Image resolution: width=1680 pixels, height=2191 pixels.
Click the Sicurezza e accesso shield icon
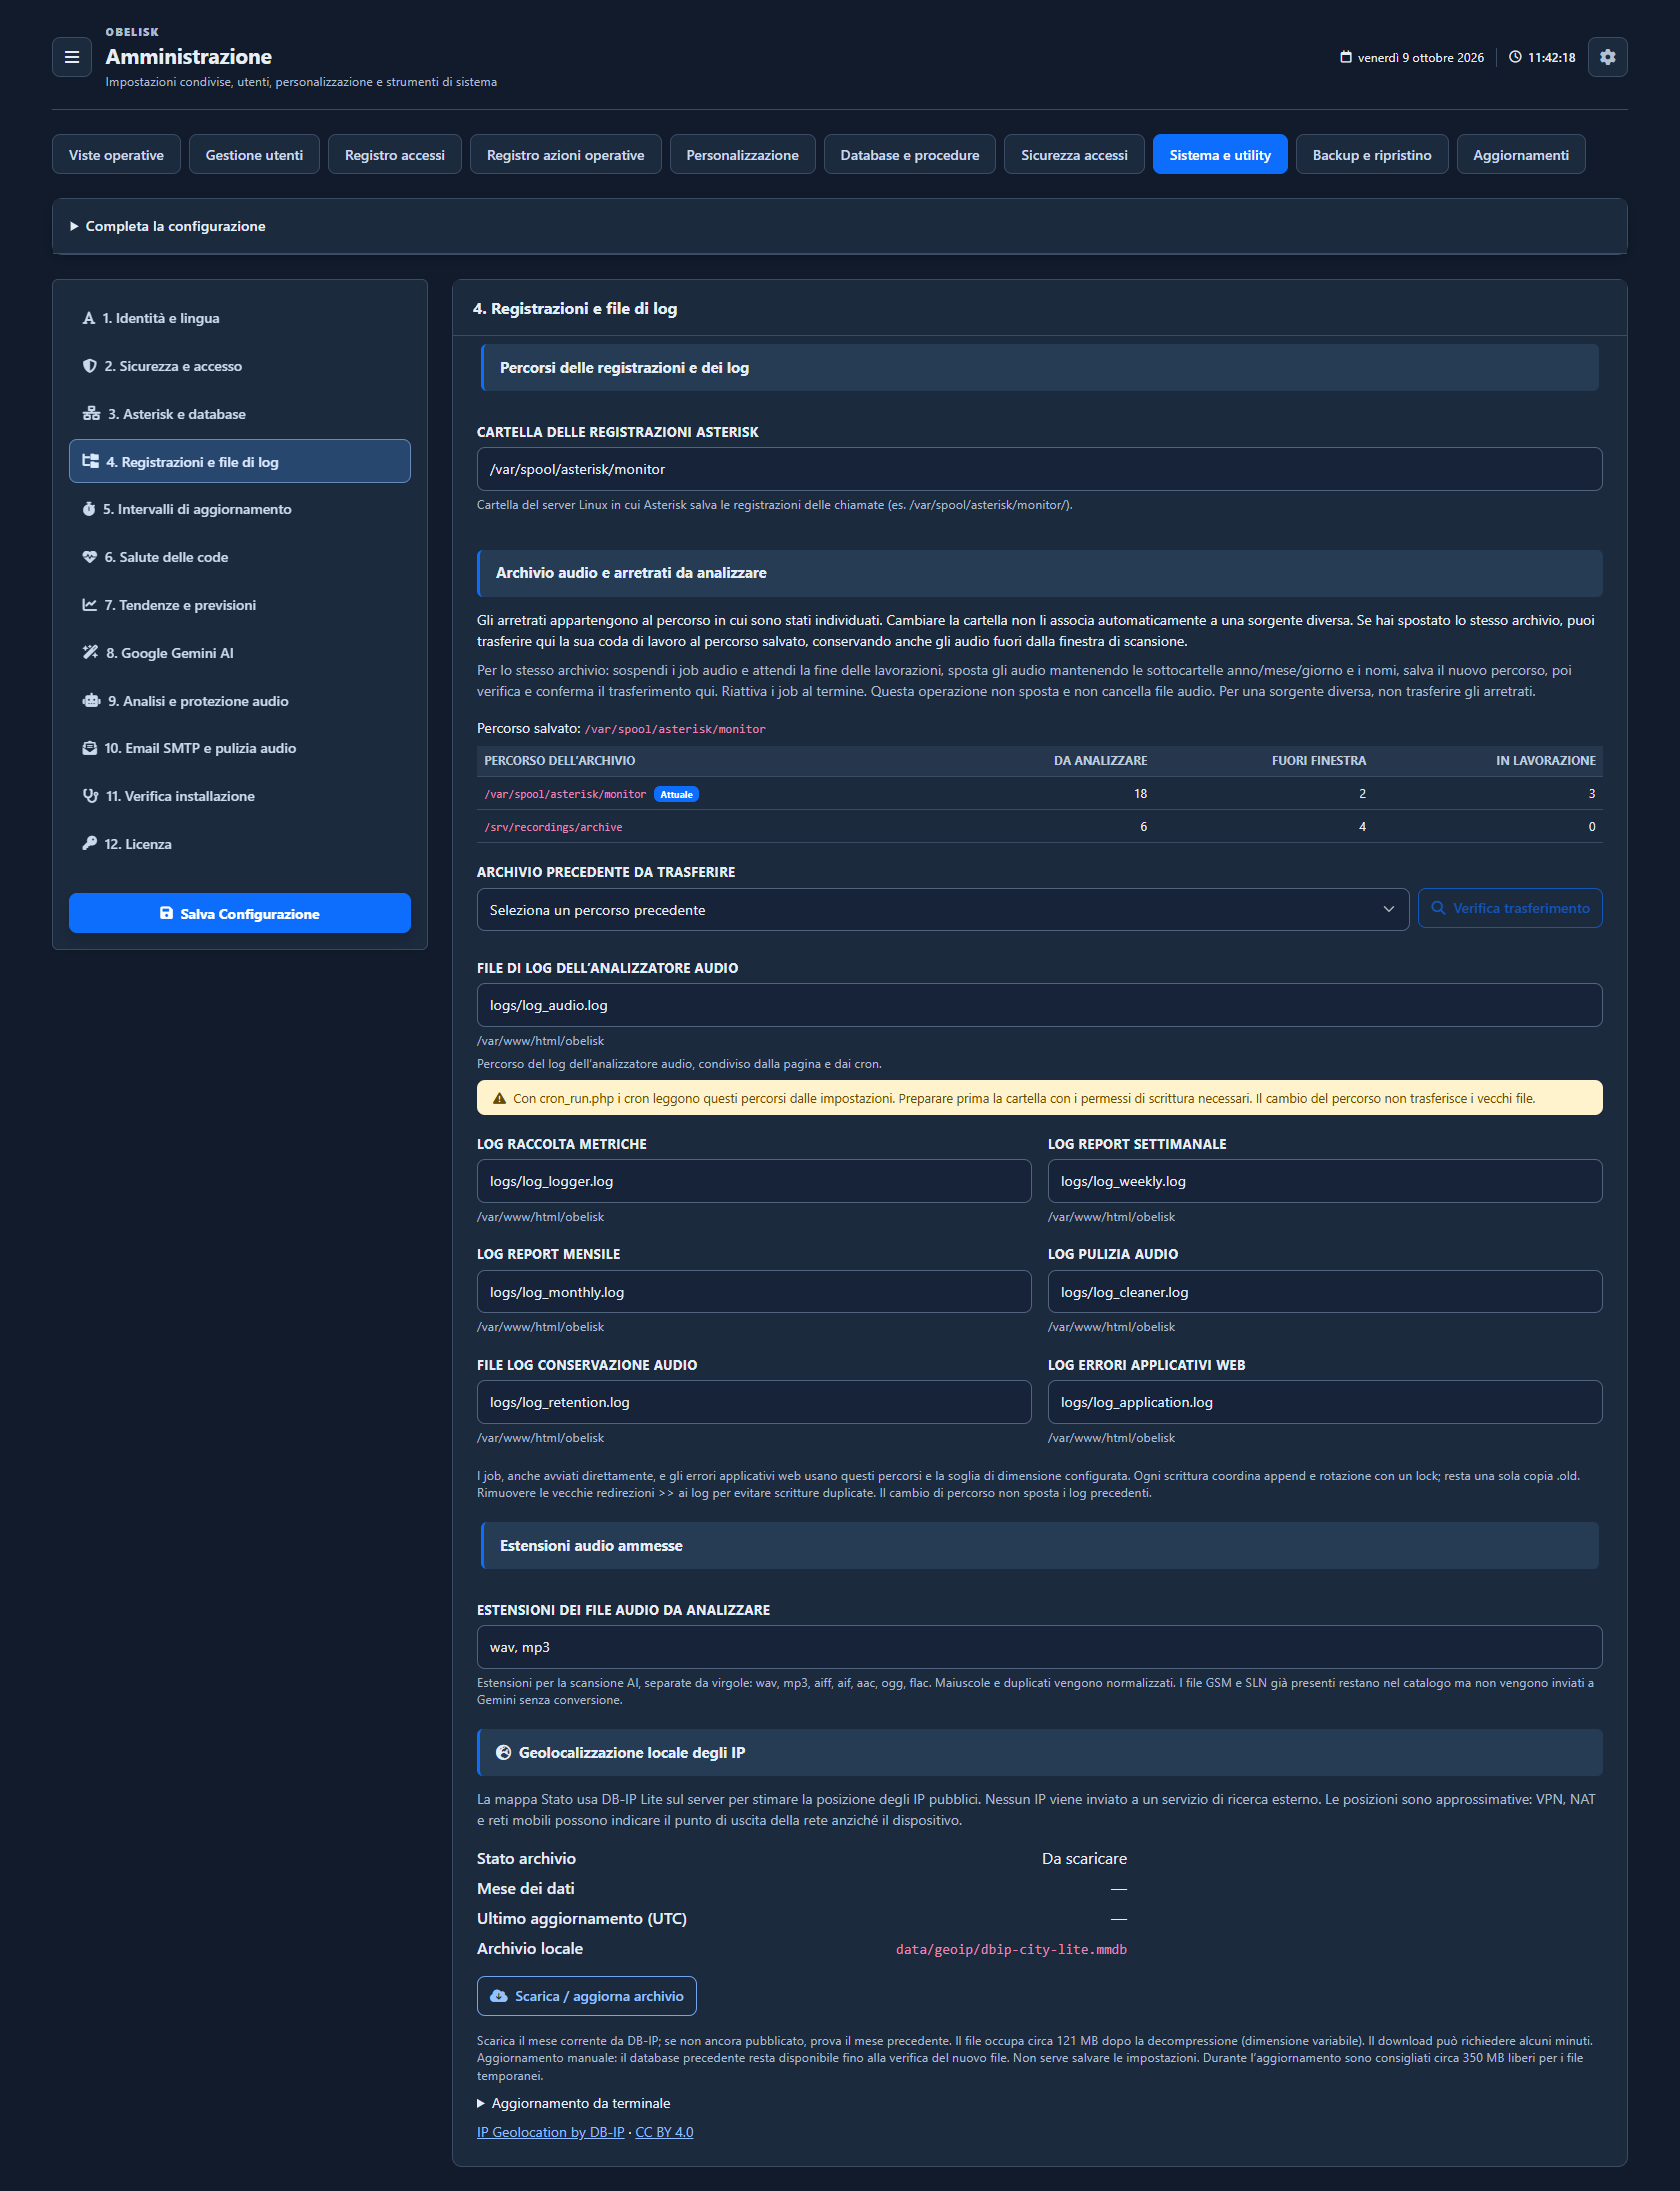coord(90,366)
